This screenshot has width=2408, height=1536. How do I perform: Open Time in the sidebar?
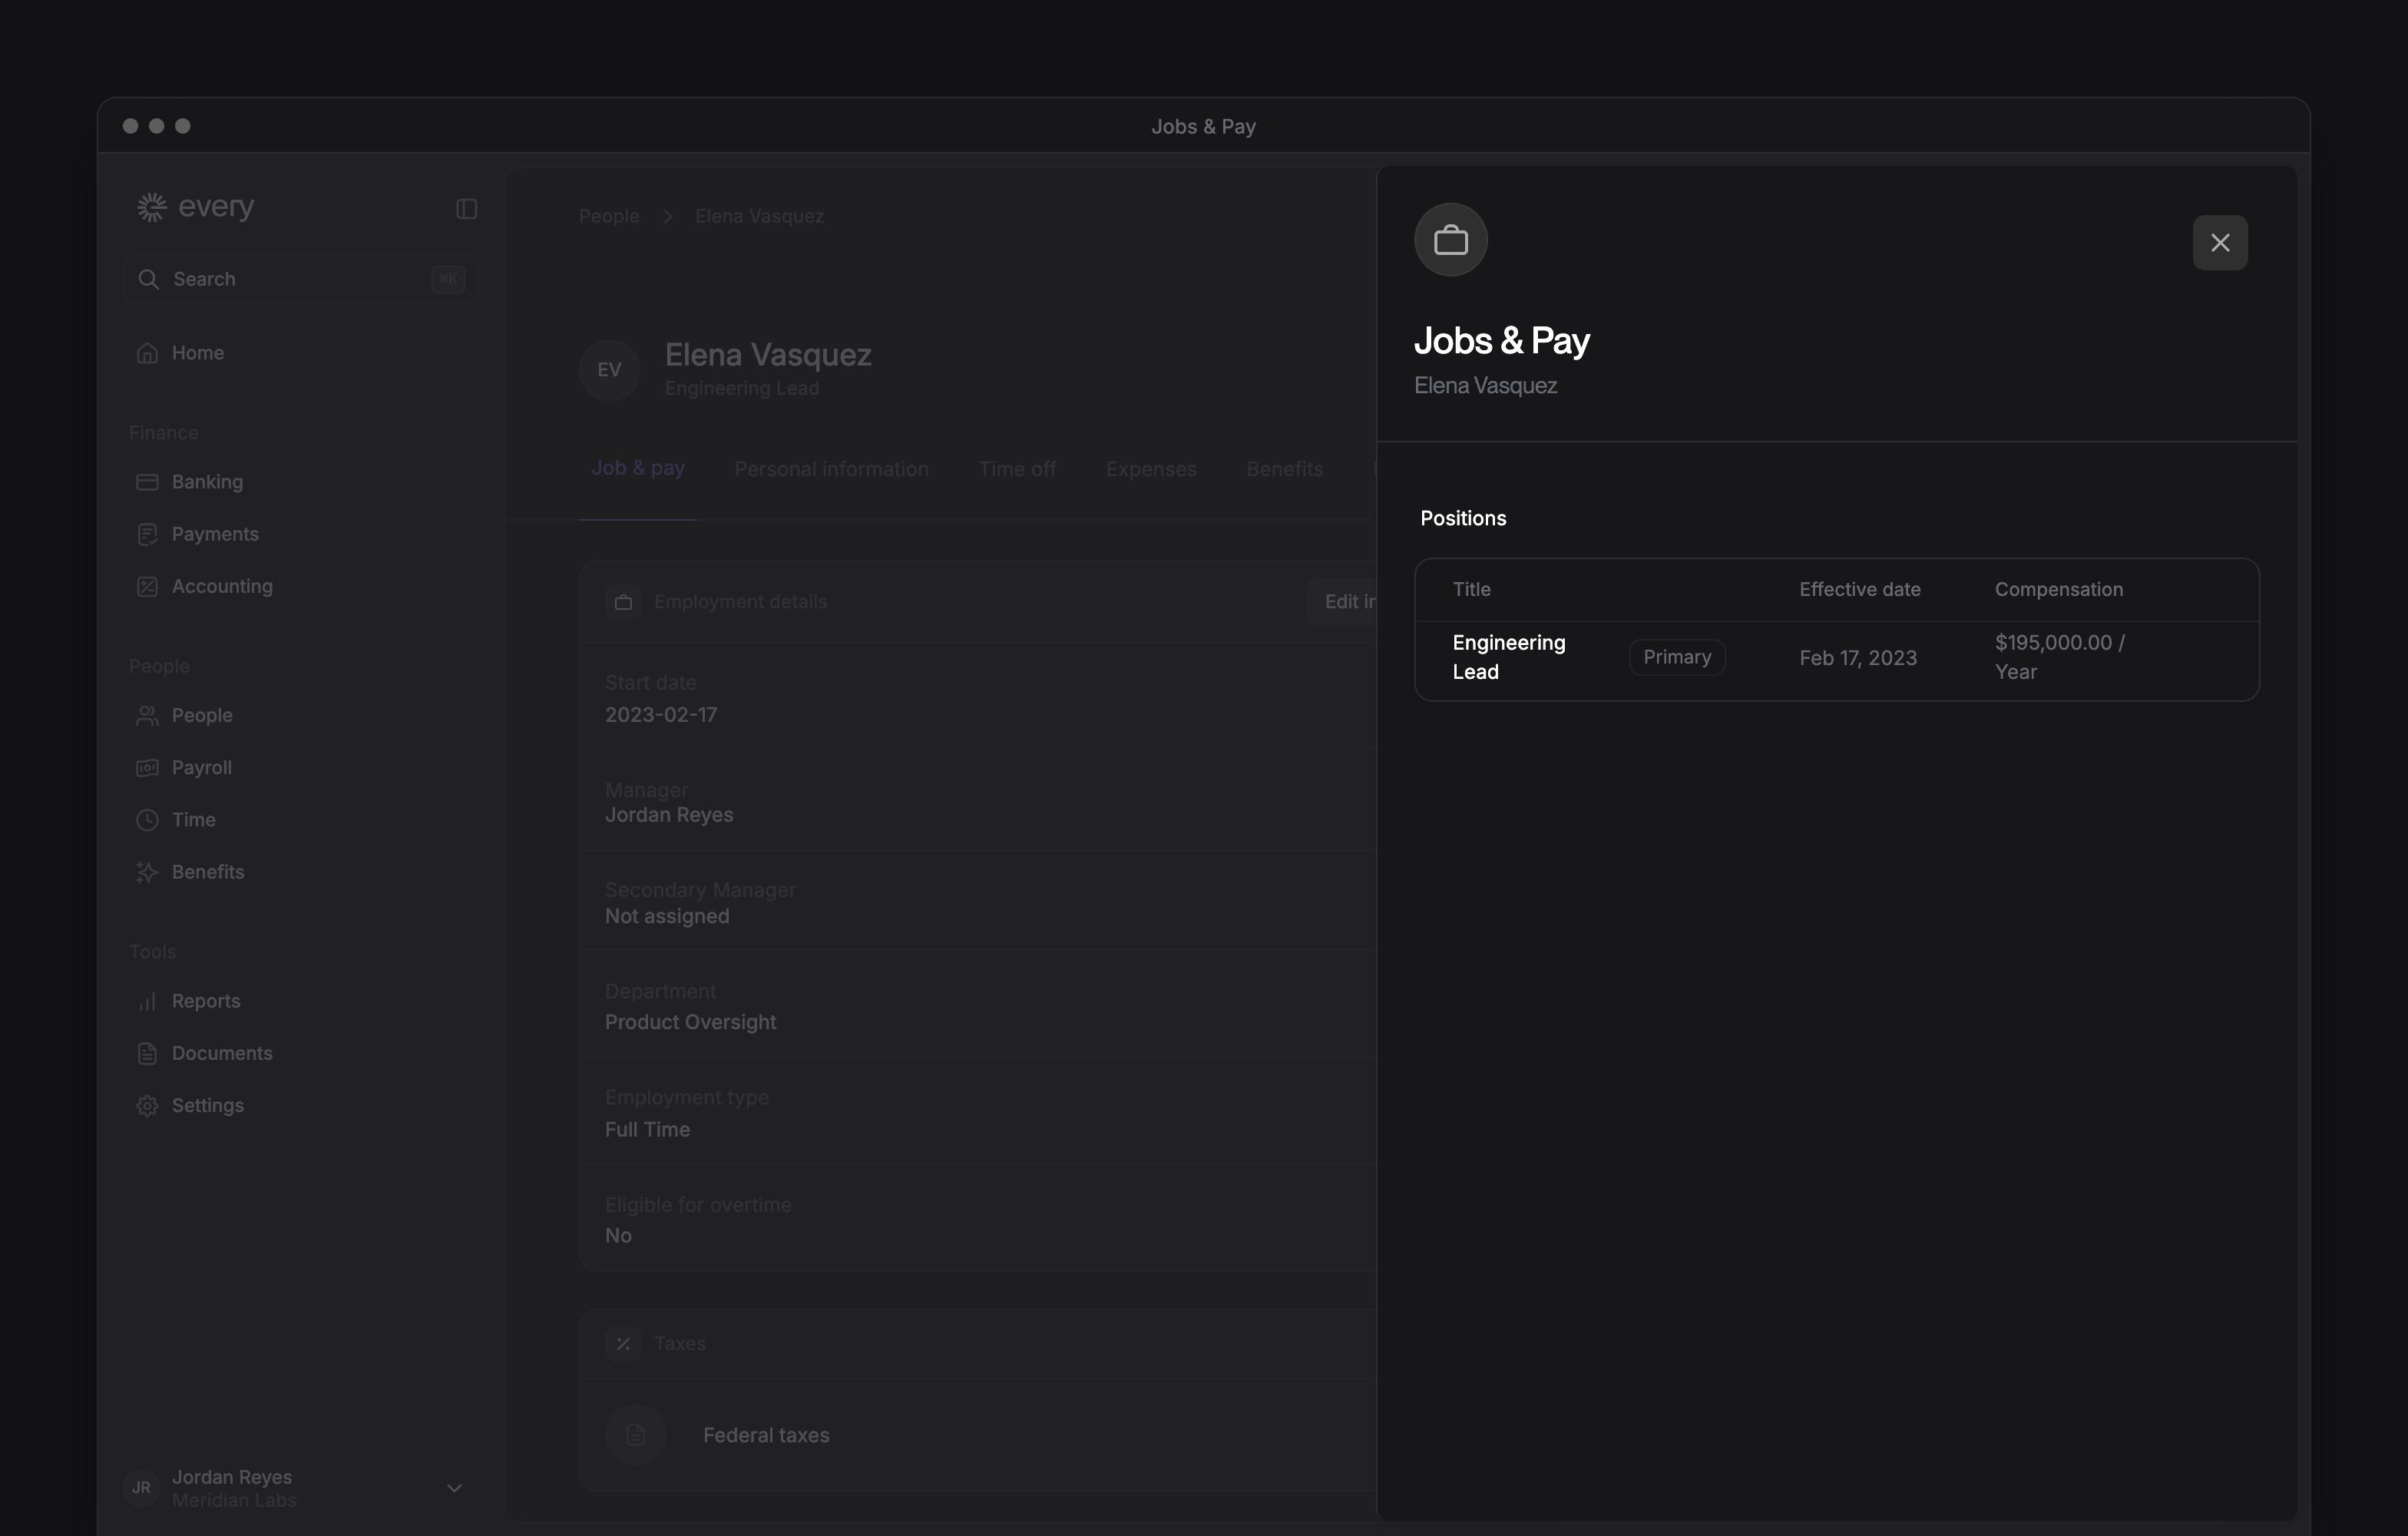(301, 819)
